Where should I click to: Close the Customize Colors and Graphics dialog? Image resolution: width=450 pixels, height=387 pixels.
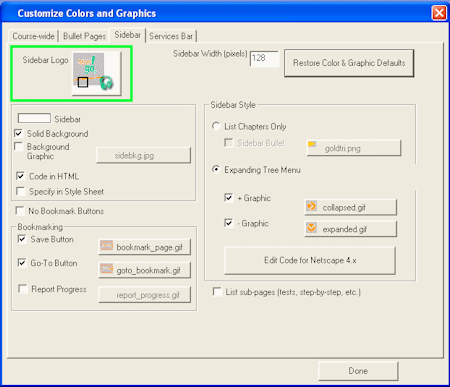coord(439,13)
